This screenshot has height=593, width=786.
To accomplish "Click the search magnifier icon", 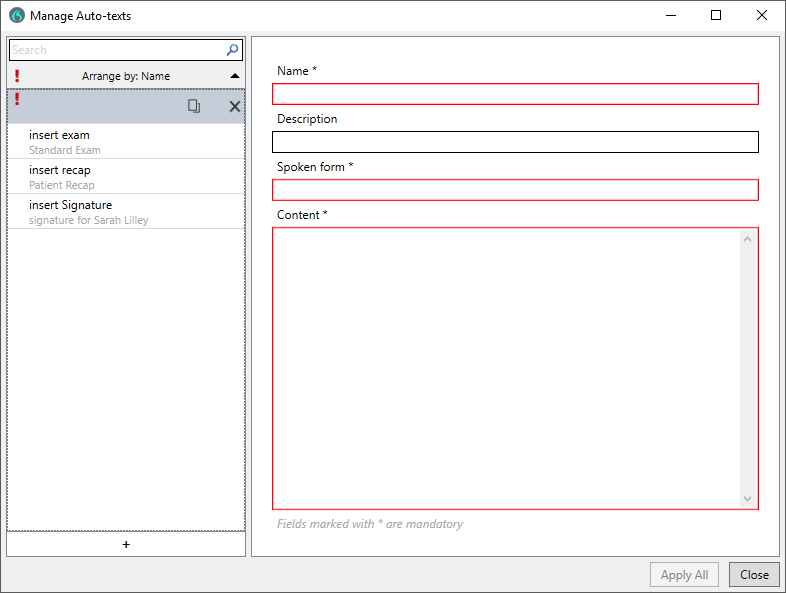I will 232,50.
